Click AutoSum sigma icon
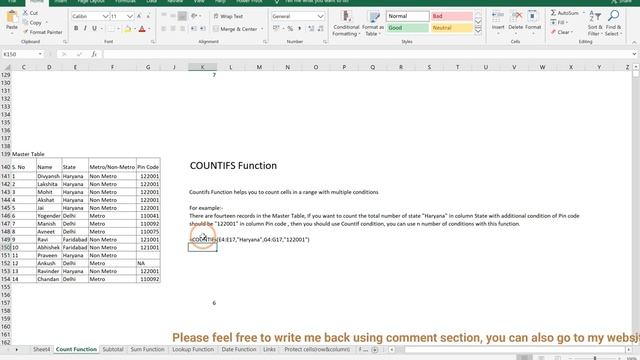Image resolution: width=640 pixels, height=360 pixels. point(553,13)
